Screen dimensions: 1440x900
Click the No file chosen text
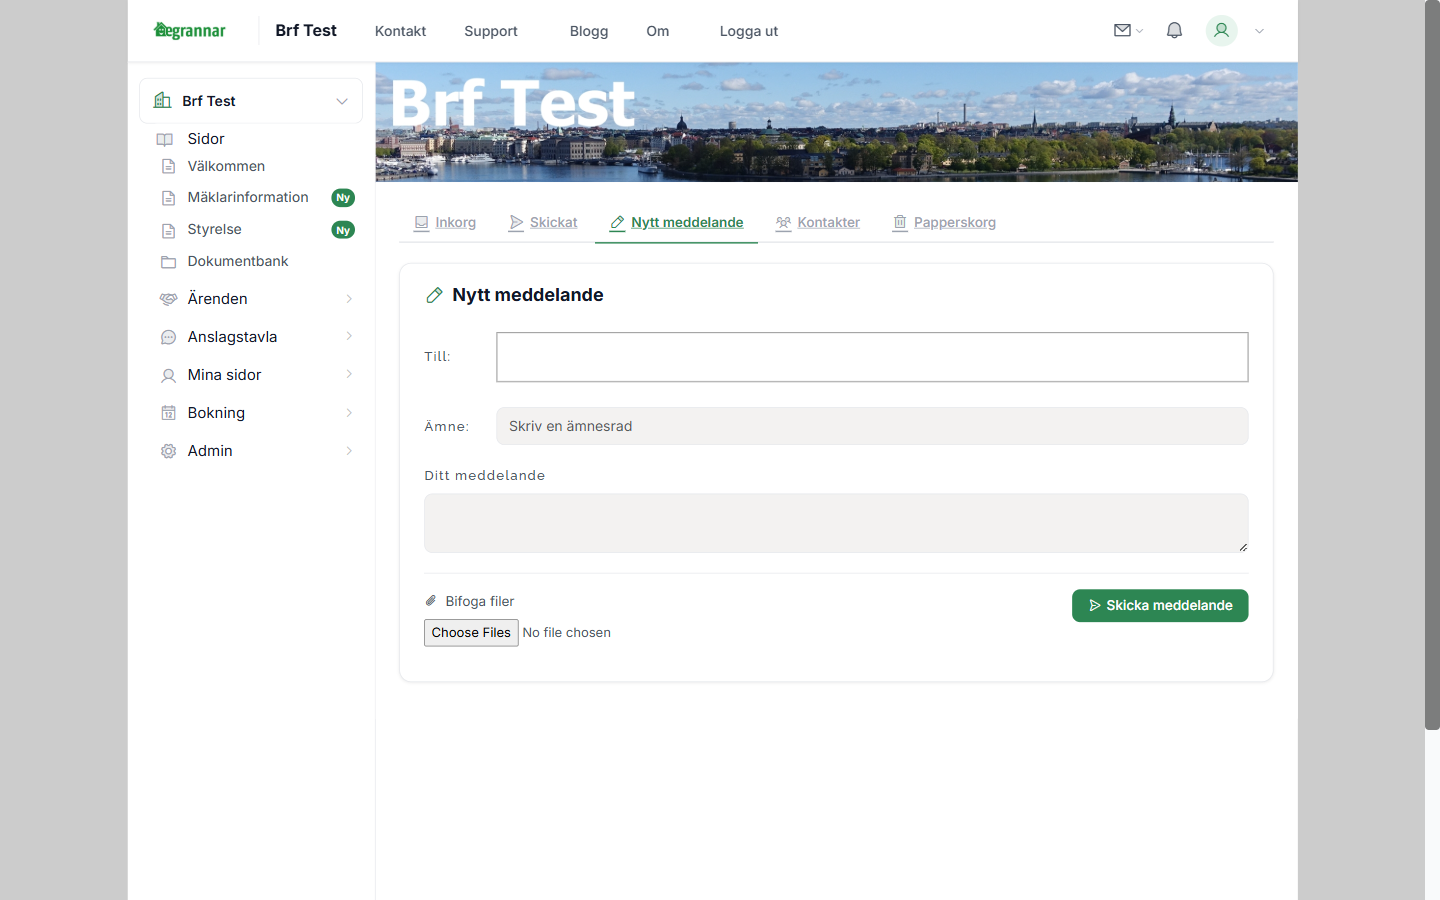pyautogui.click(x=567, y=633)
